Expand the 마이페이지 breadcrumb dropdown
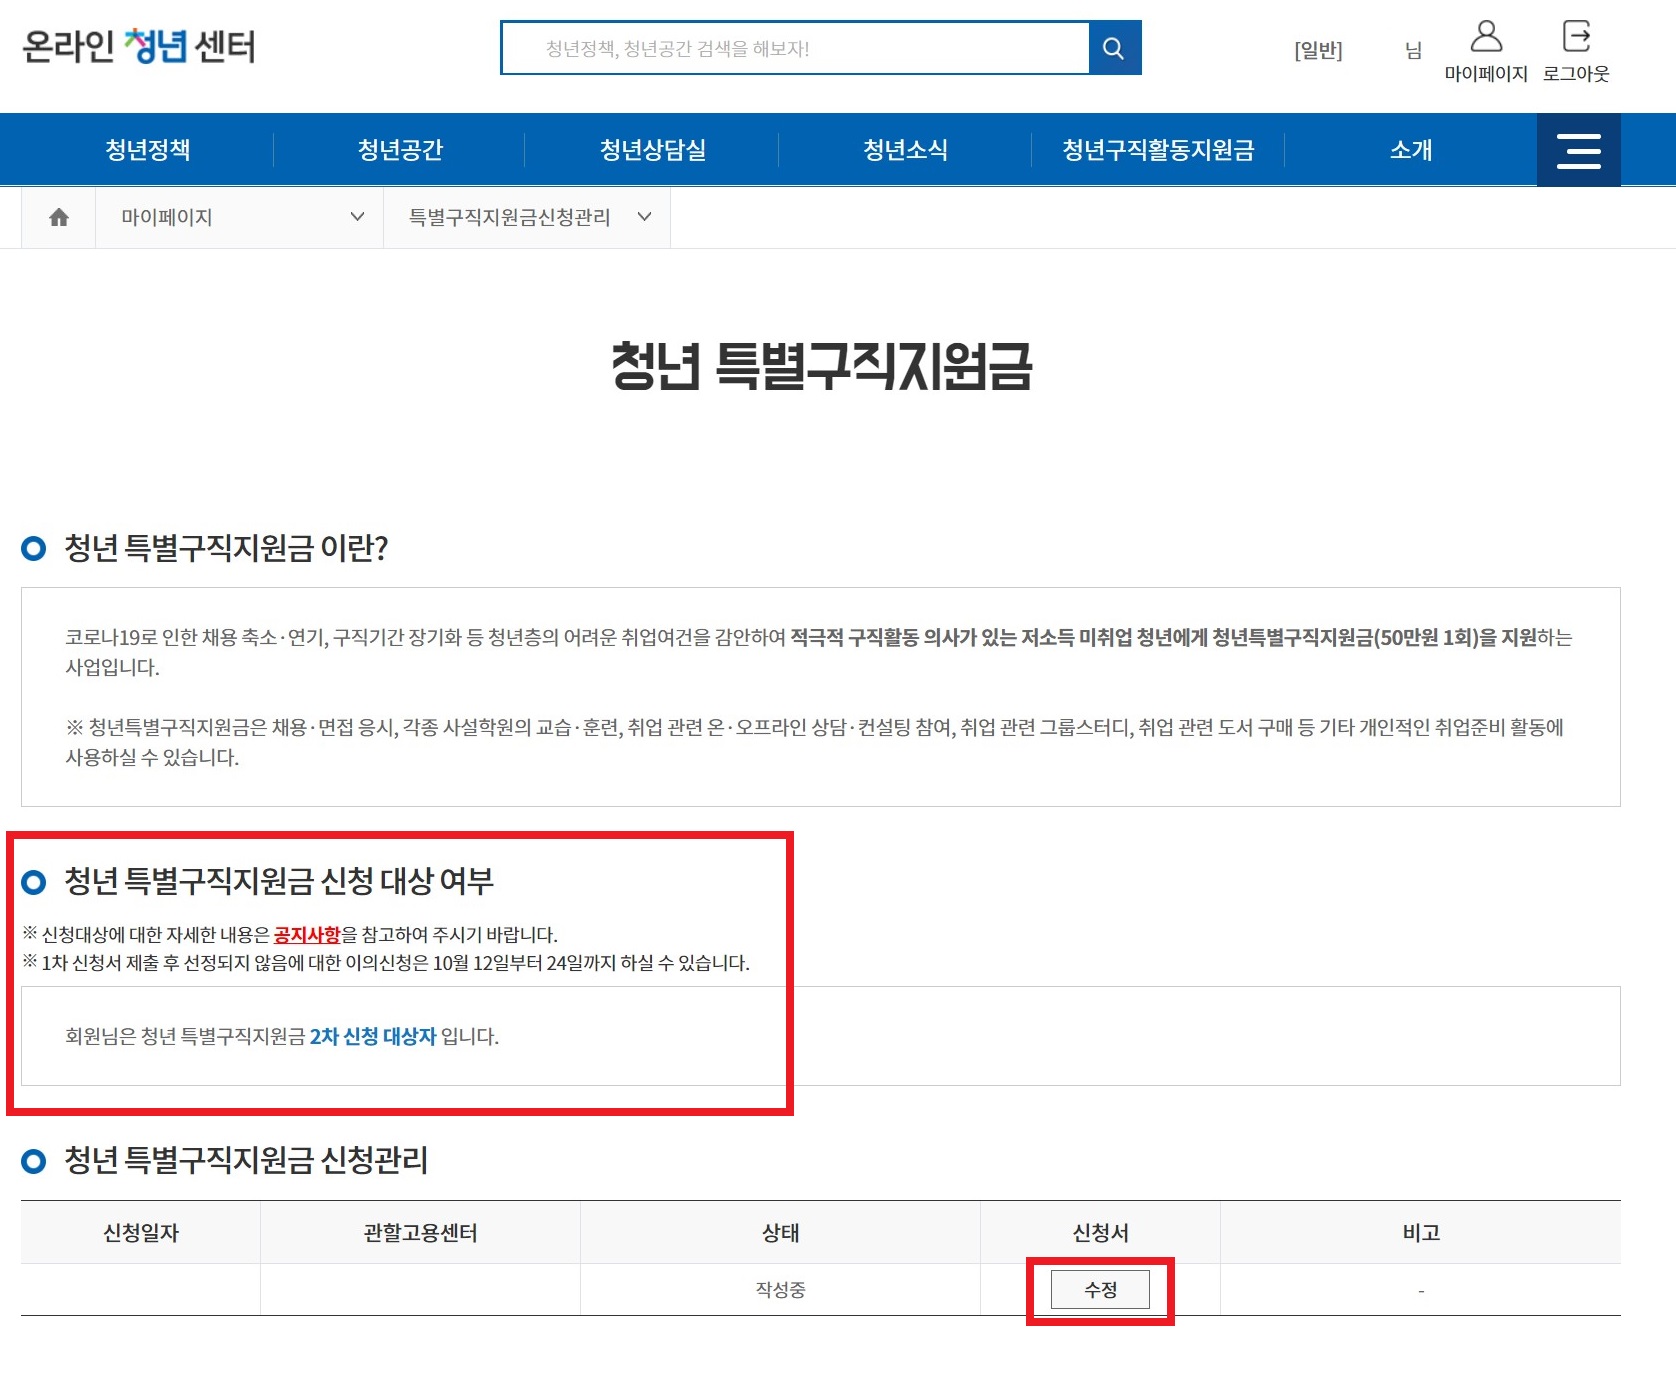 point(240,217)
